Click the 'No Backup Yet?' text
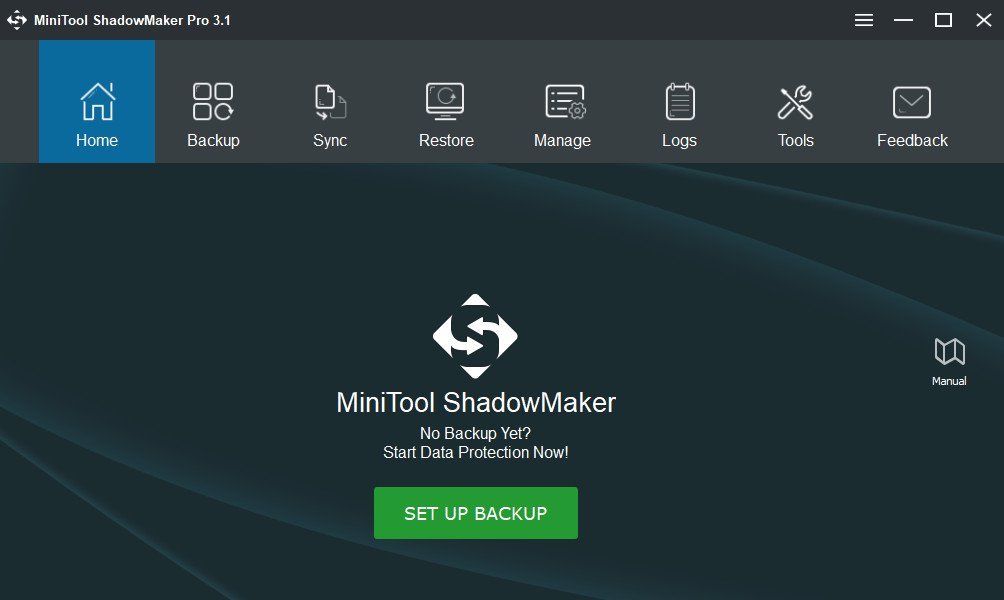1004x600 pixels. (x=475, y=434)
